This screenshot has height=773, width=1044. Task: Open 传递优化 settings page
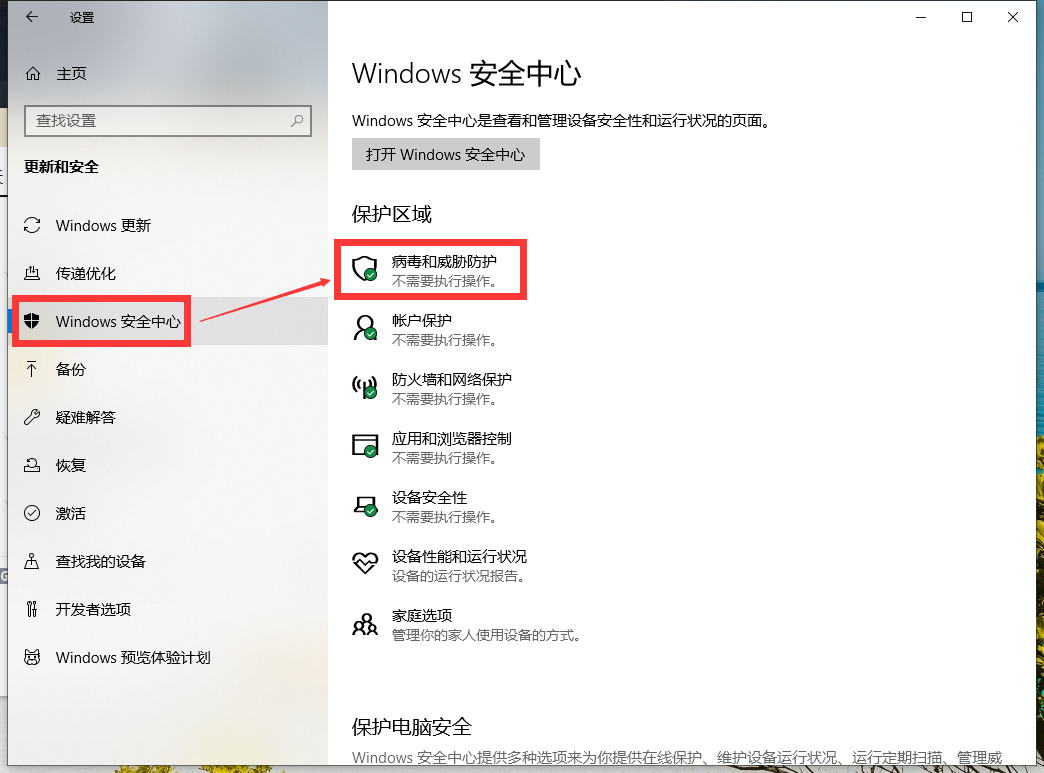tap(168, 273)
